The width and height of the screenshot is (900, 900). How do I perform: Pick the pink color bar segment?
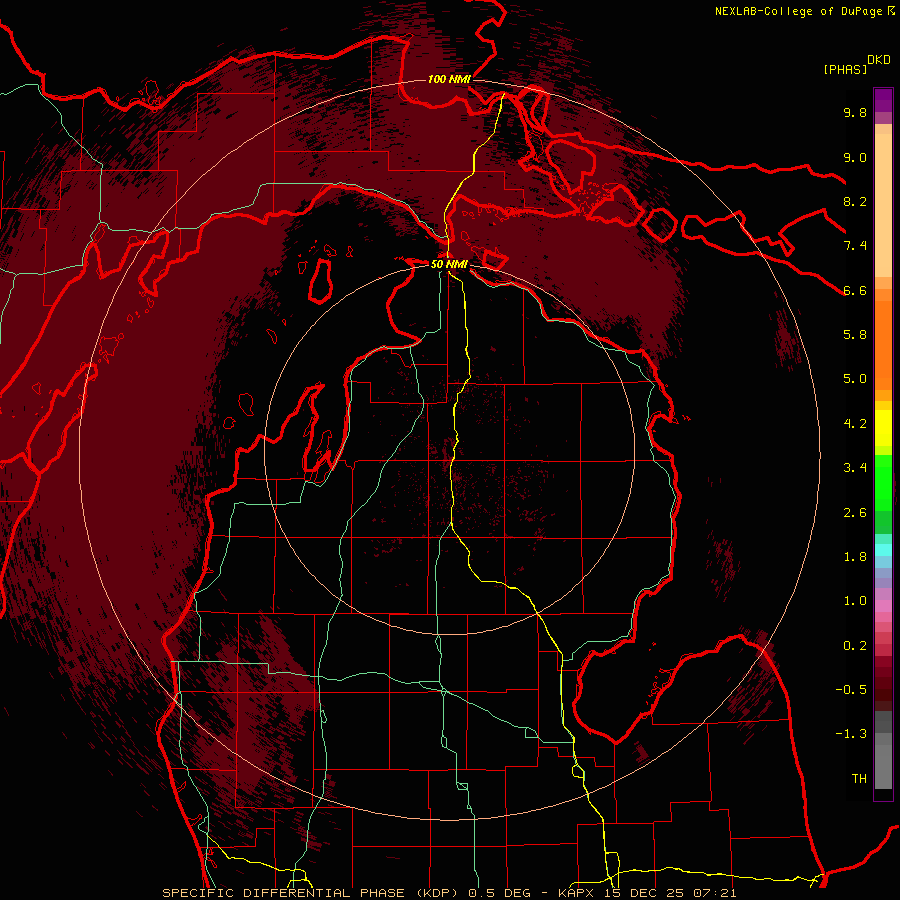[883, 606]
